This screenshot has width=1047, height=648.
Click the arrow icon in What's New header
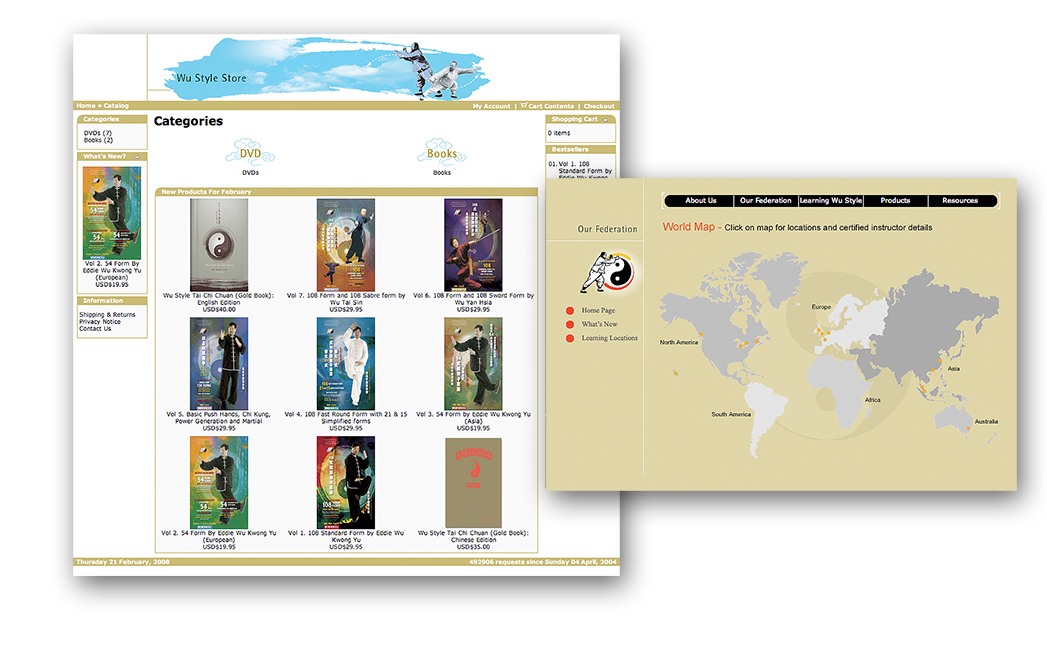coord(138,156)
